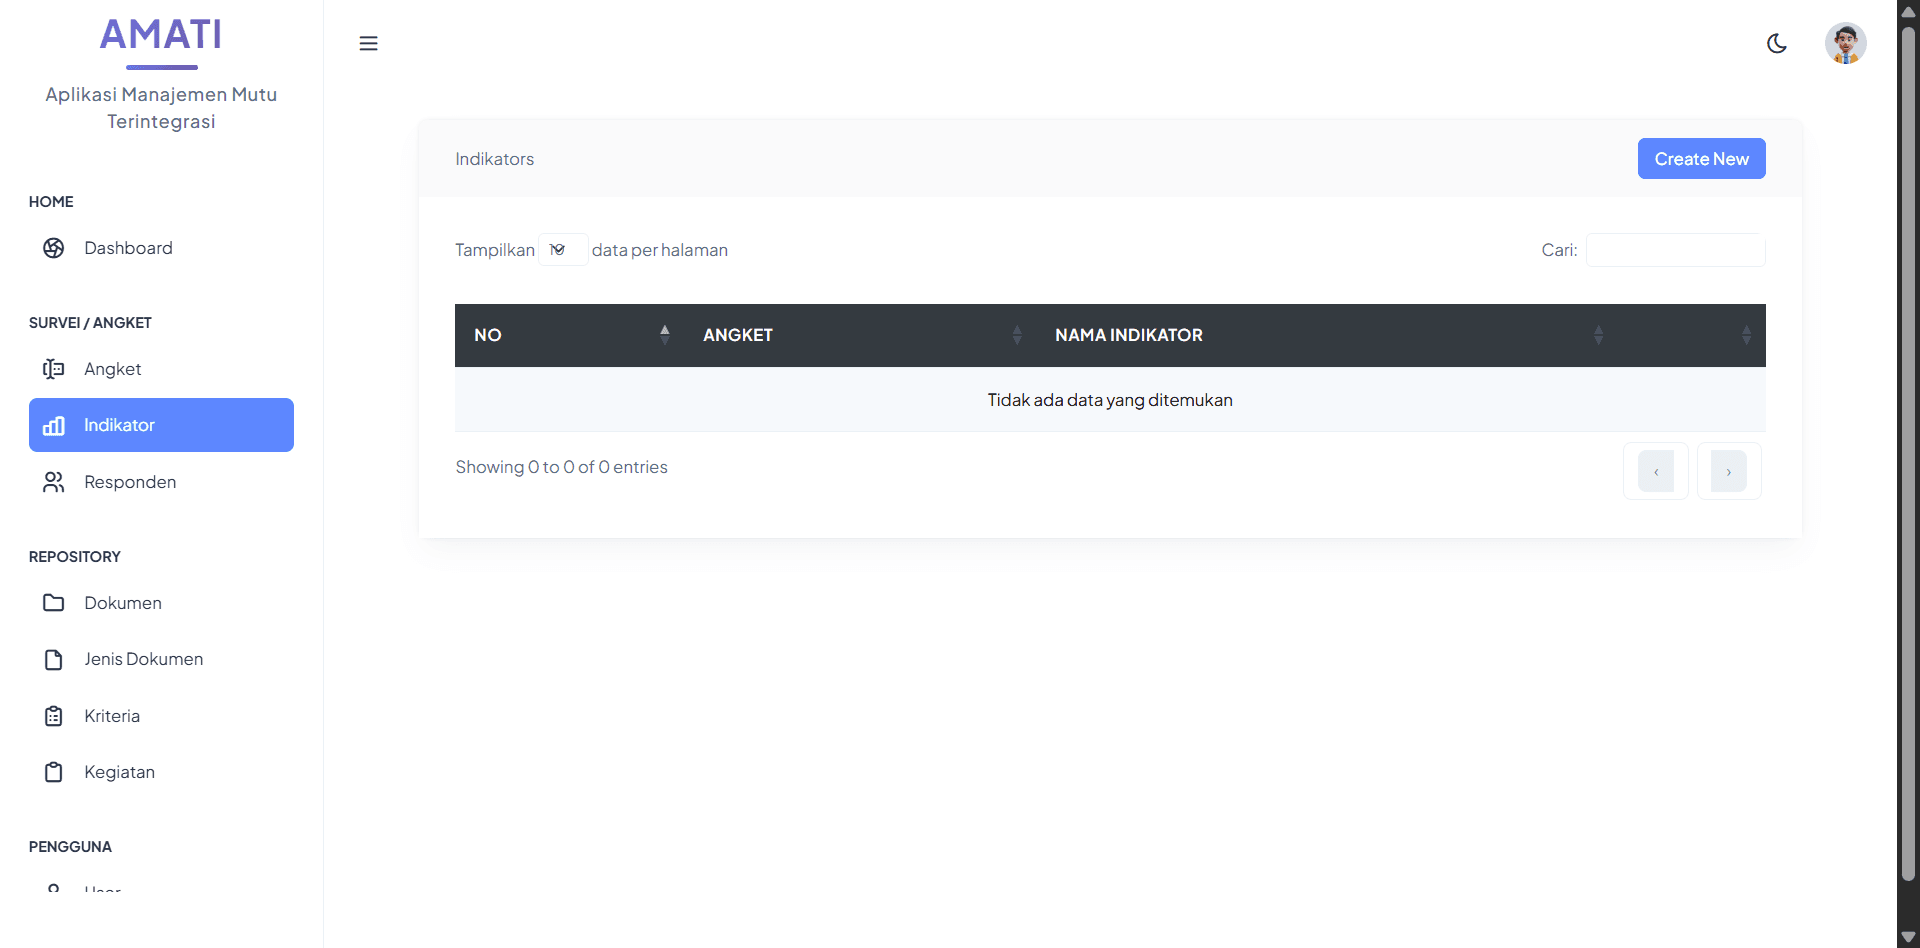
Task: Click the Dokumen folder icon
Action: pyautogui.click(x=54, y=603)
